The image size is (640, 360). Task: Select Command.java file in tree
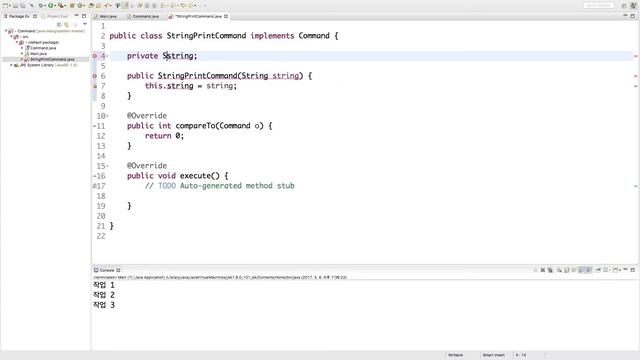coord(43,48)
